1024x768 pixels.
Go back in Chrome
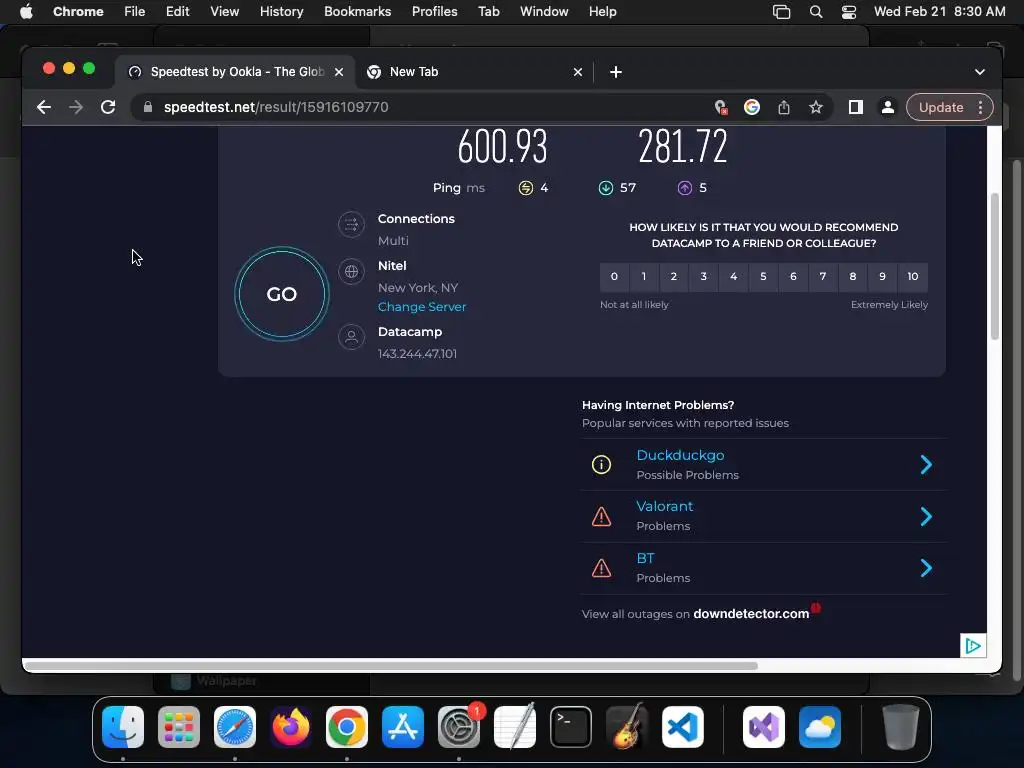coord(44,107)
